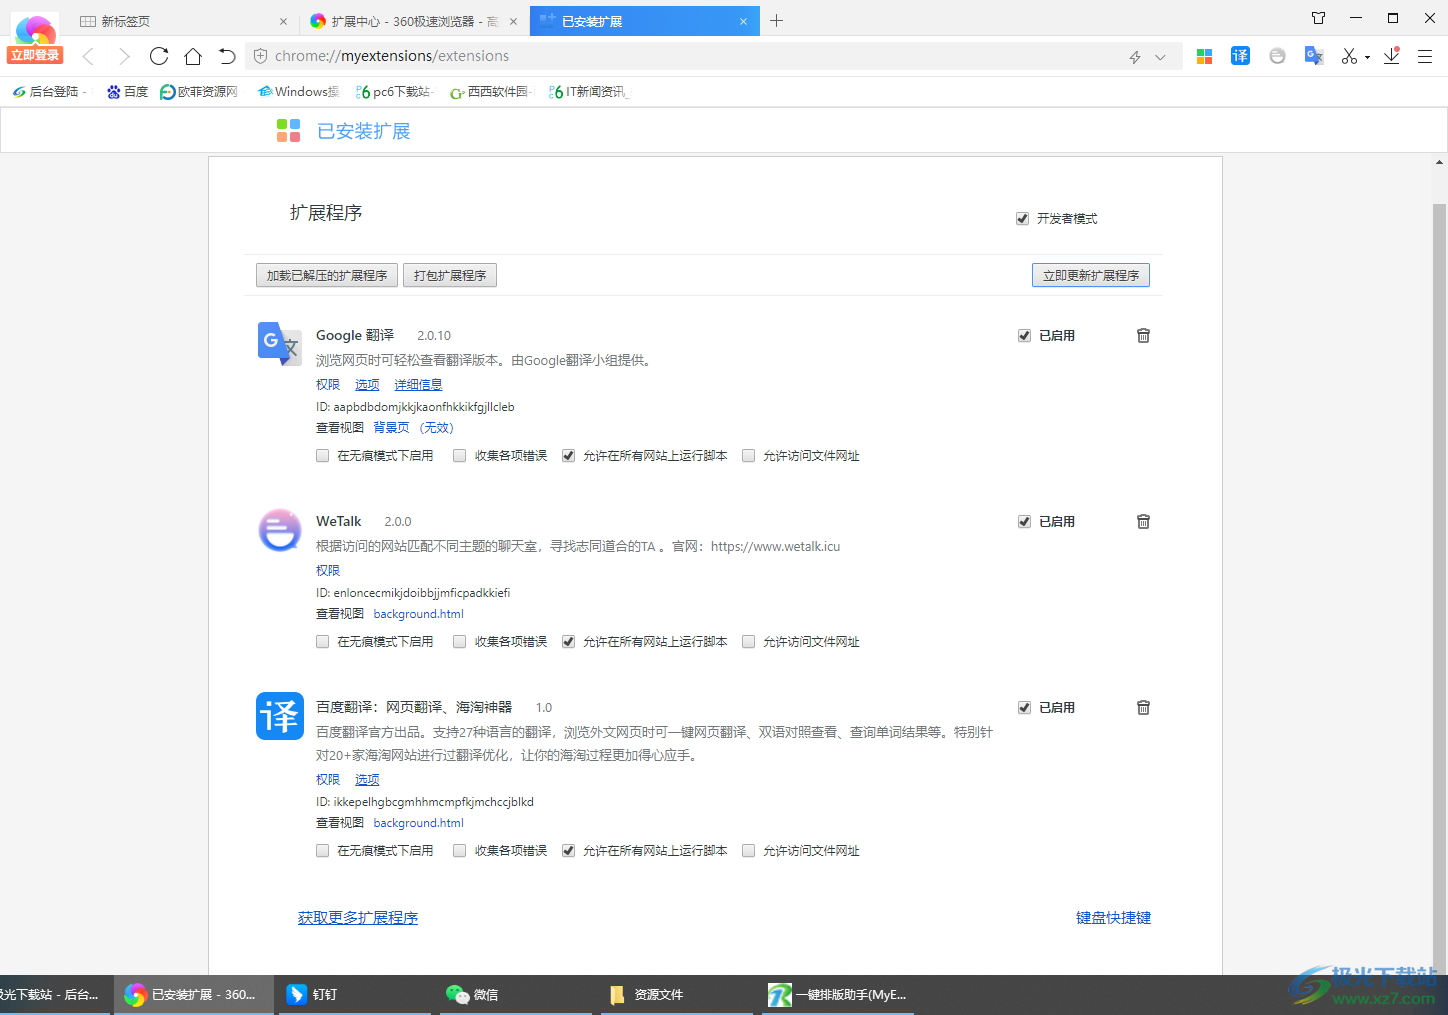Image resolution: width=1448 pixels, height=1015 pixels.
Task: Toggle WeTalk 允许在所有网站上运行脚本 checkbox
Action: pos(568,642)
